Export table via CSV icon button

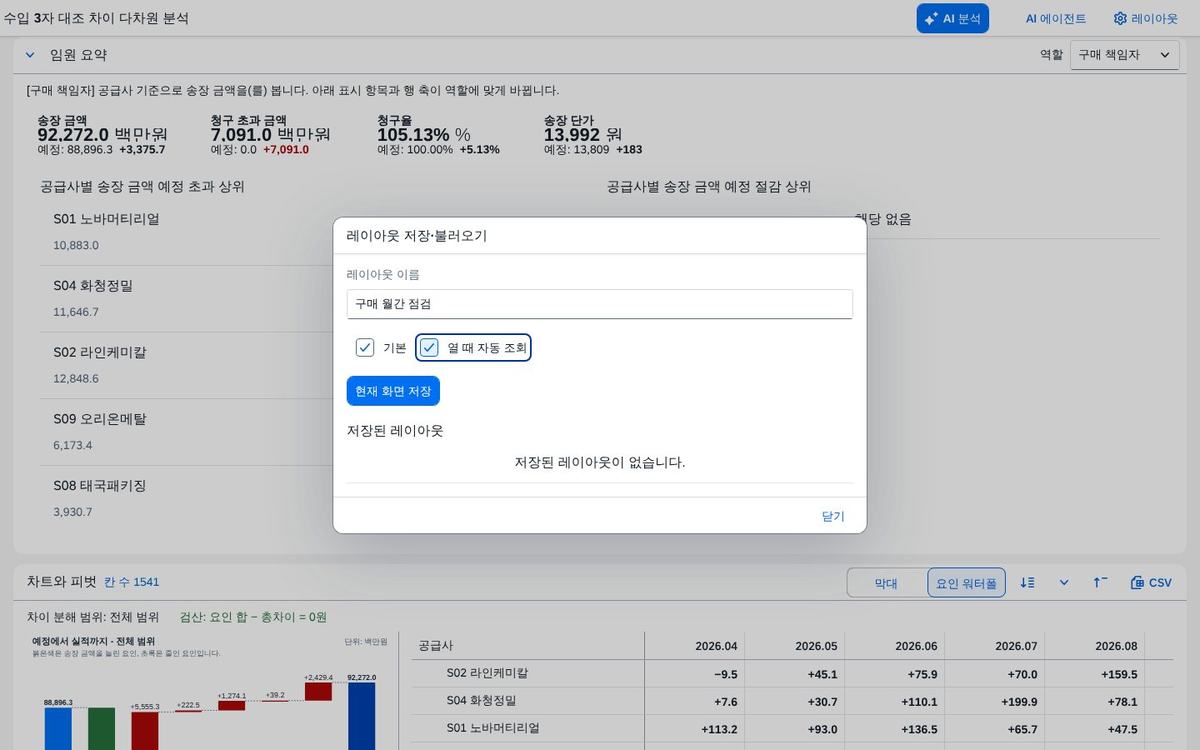tap(1151, 583)
